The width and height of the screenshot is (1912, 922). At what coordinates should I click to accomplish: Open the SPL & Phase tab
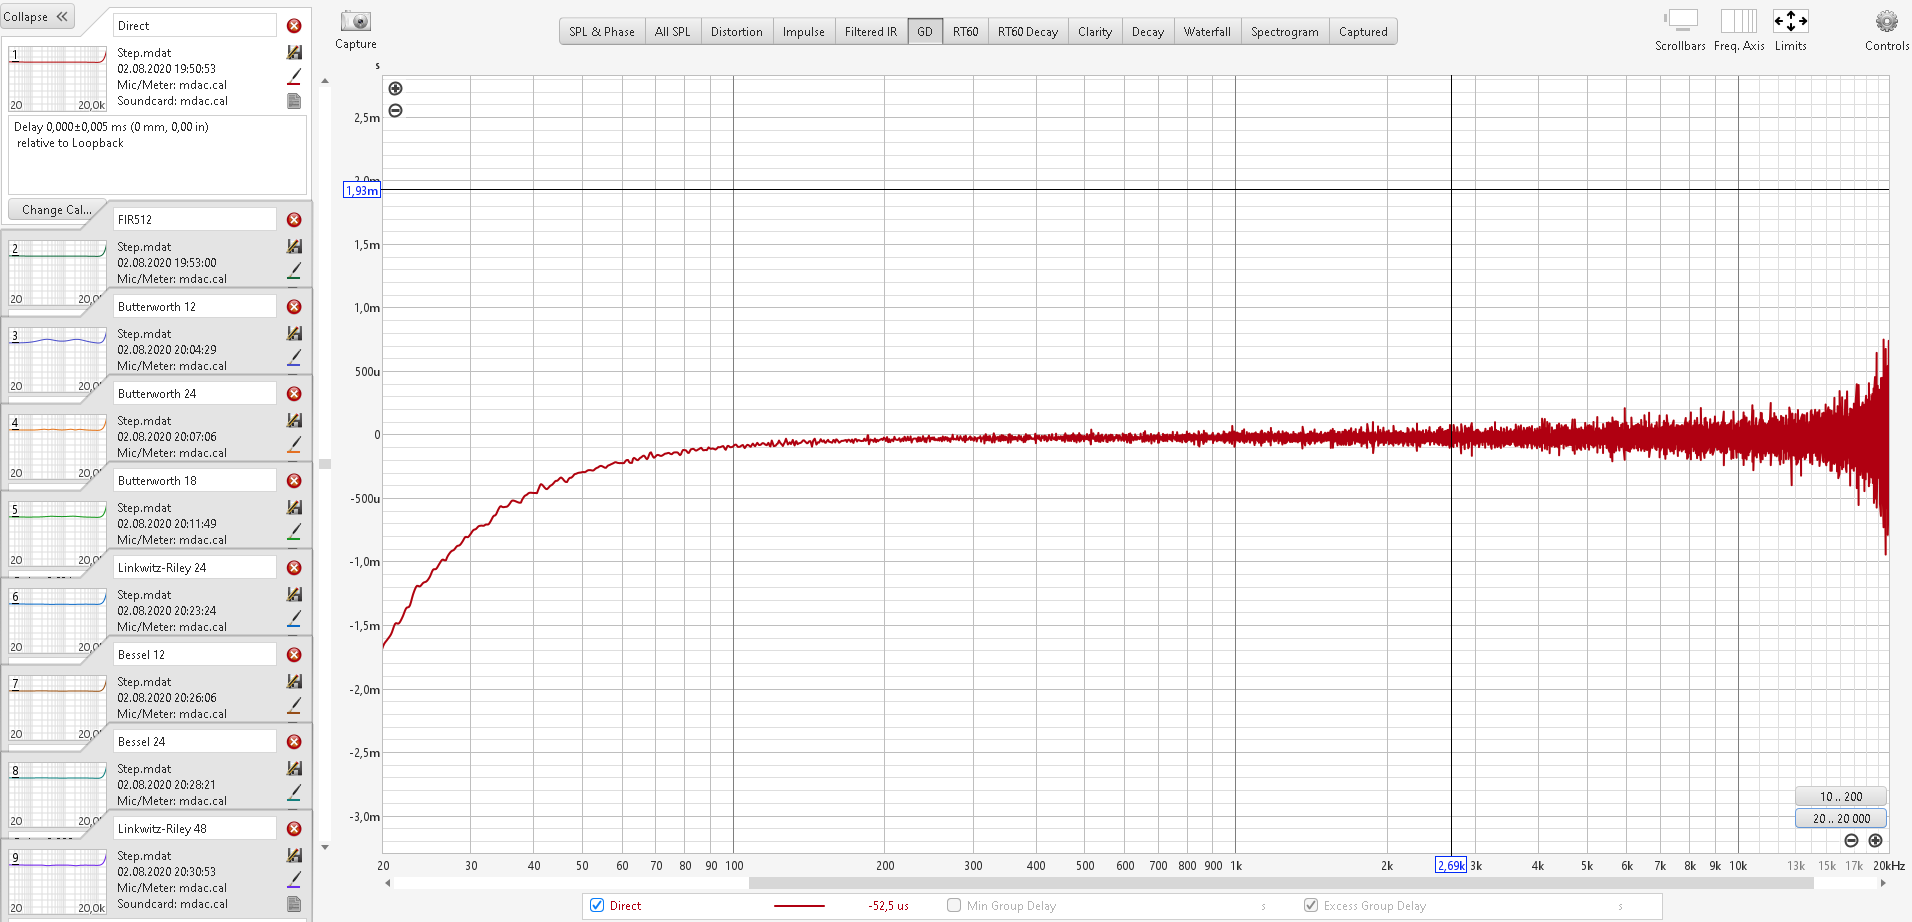pyautogui.click(x=601, y=32)
